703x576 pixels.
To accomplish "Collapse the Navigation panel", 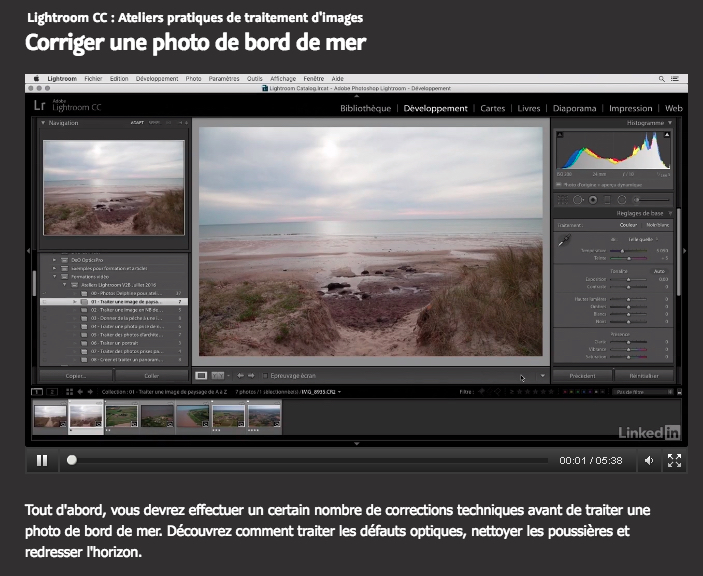I will pyautogui.click(x=43, y=123).
